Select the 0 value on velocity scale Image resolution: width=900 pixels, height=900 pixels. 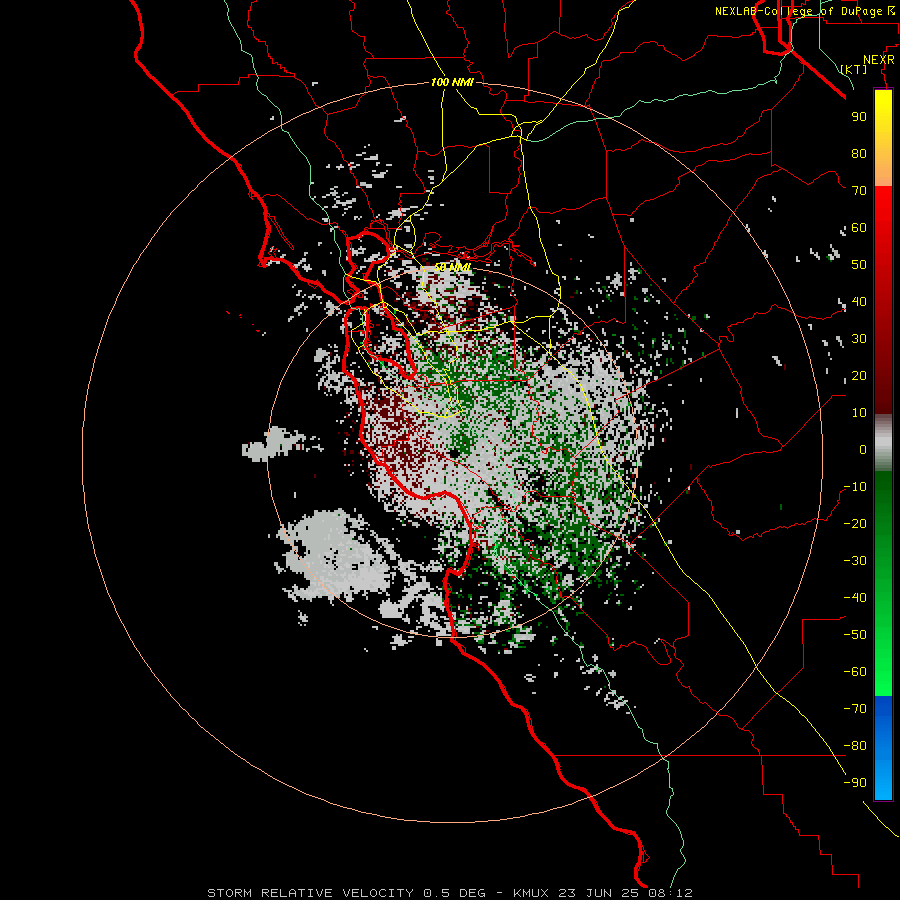[863, 449]
